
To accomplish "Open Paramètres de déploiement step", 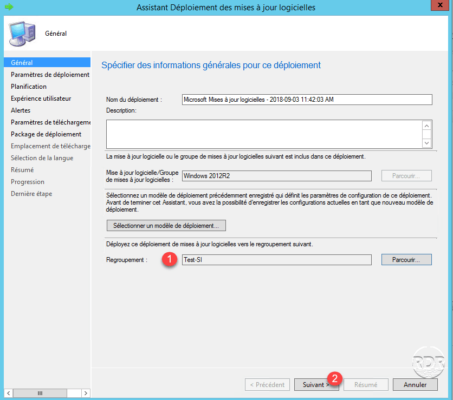I will (50, 74).
